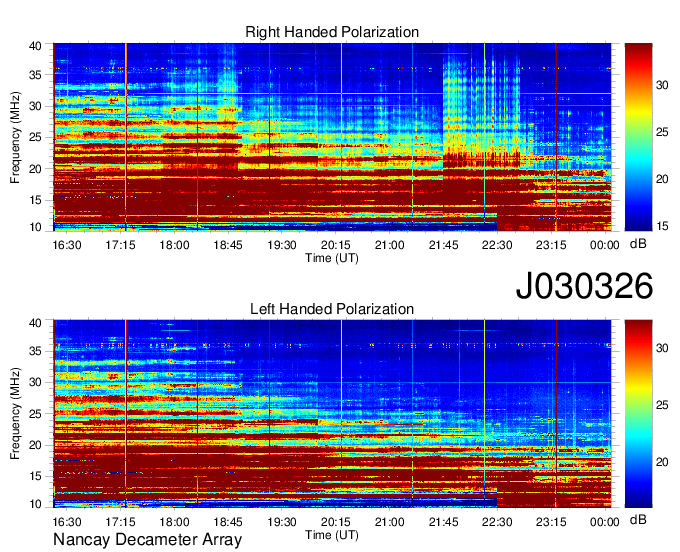The width and height of the screenshot is (680, 552).
Task: Select 21:45 time tick under left-handed plot
Action: click(443, 522)
